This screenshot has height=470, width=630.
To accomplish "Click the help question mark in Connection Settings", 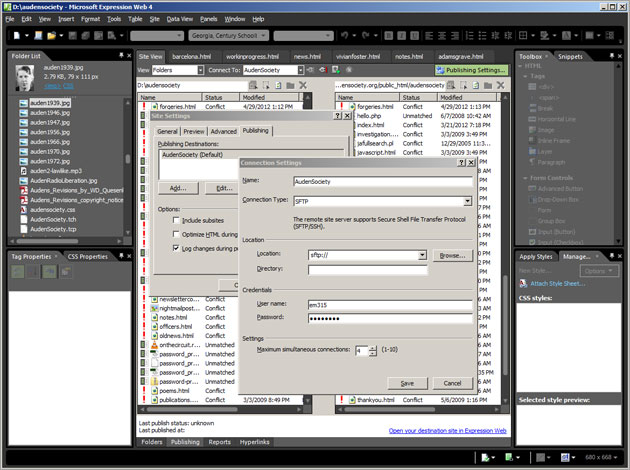I will click(x=462, y=163).
